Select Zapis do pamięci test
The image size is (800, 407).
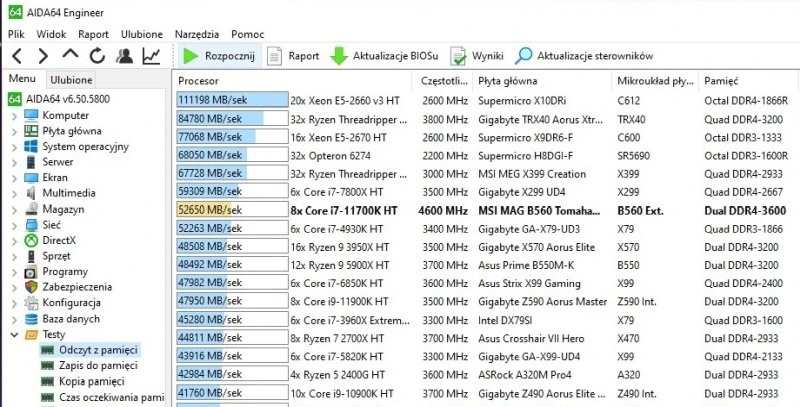tap(96, 366)
